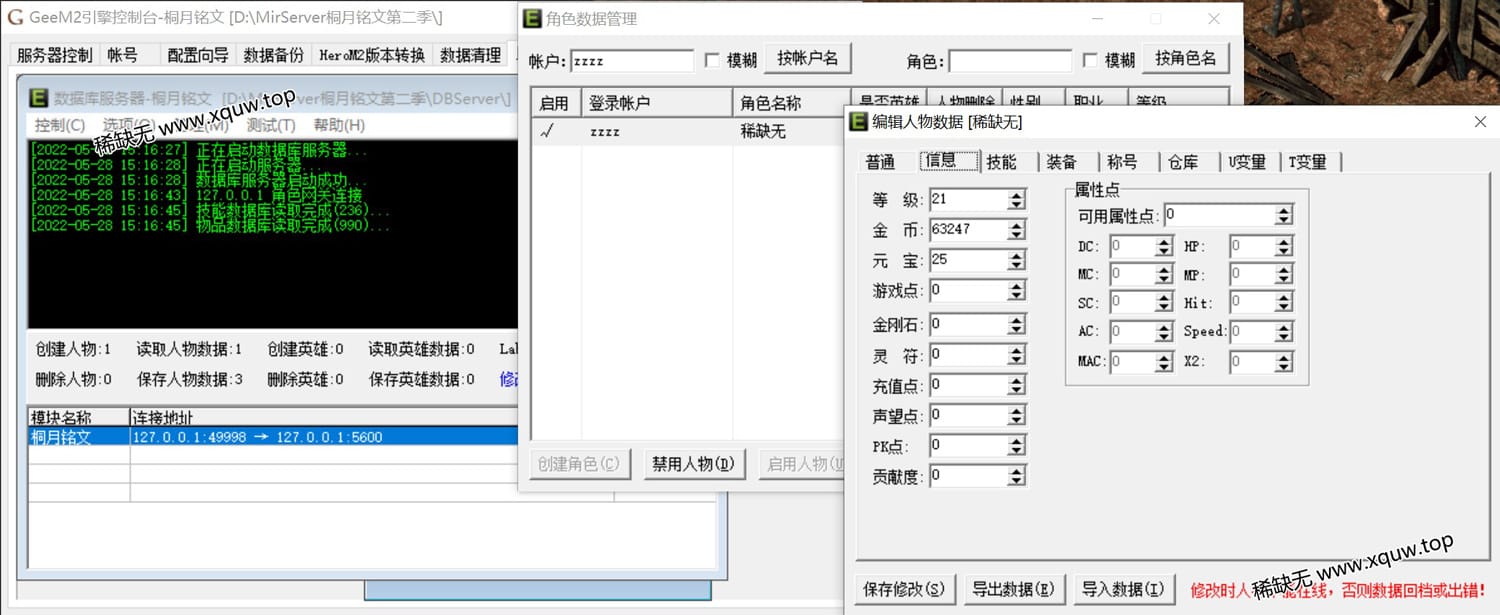Open 帮助(H) menu in database server
This screenshot has height=615, width=1500.
coord(339,125)
